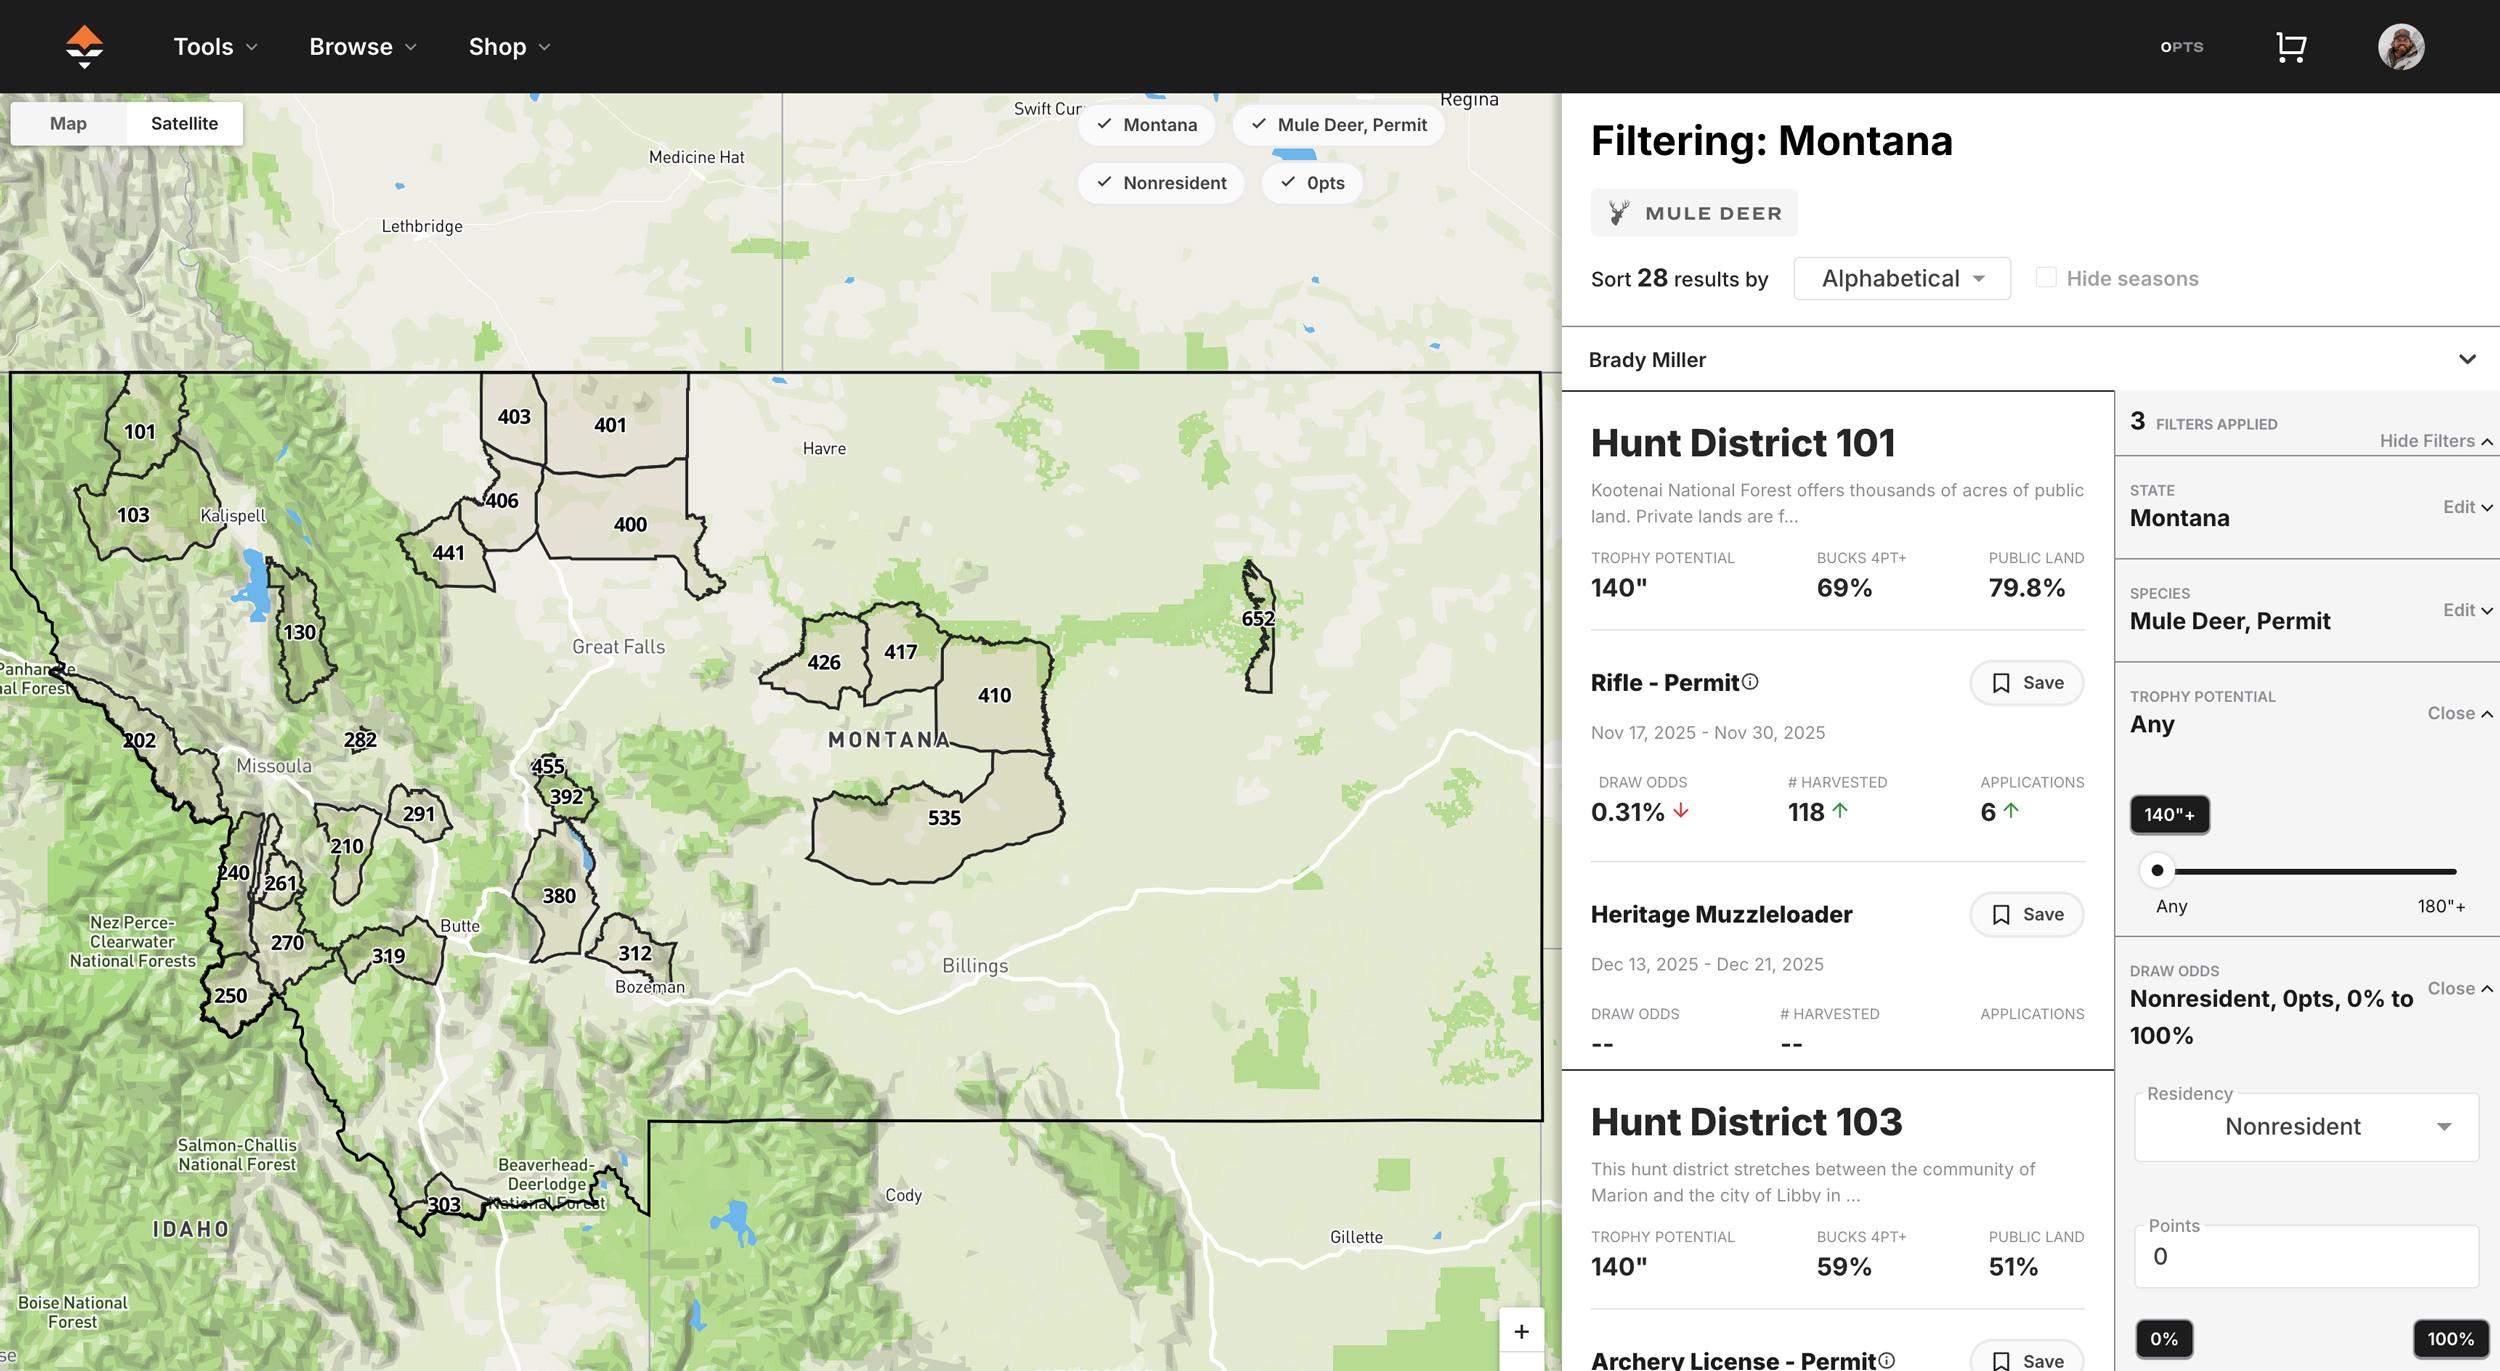The width and height of the screenshot is (2500, 1371).
Task: Zoom in on the map with plus icon
Action: [1521, 1331]
